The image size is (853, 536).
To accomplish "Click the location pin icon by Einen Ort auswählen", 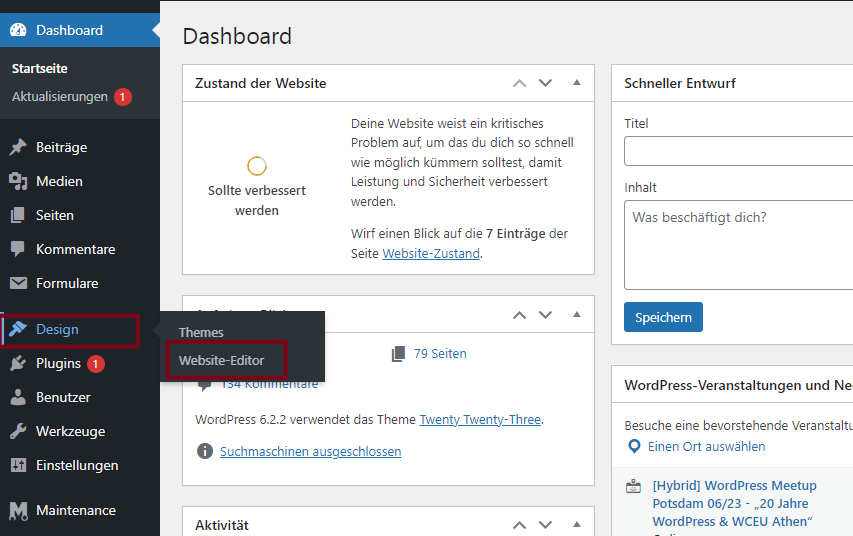I will (634, 447).
